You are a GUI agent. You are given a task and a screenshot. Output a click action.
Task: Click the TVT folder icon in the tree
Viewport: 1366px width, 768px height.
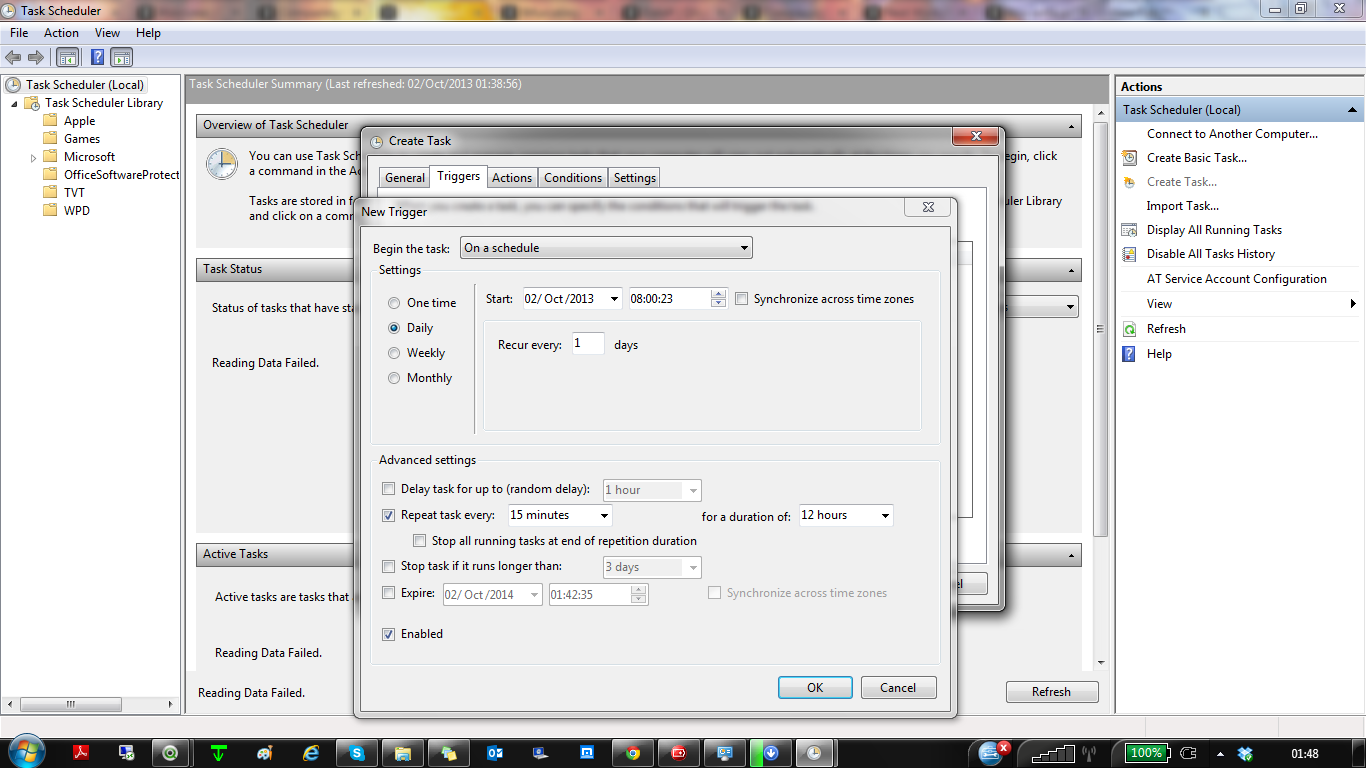click(50, 193)
